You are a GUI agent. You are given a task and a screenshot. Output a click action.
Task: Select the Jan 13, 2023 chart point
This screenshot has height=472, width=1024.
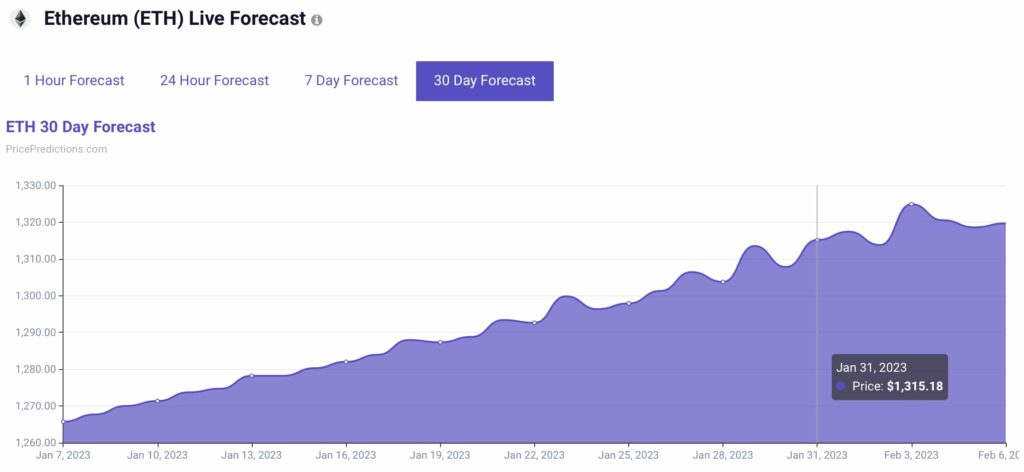251,376
